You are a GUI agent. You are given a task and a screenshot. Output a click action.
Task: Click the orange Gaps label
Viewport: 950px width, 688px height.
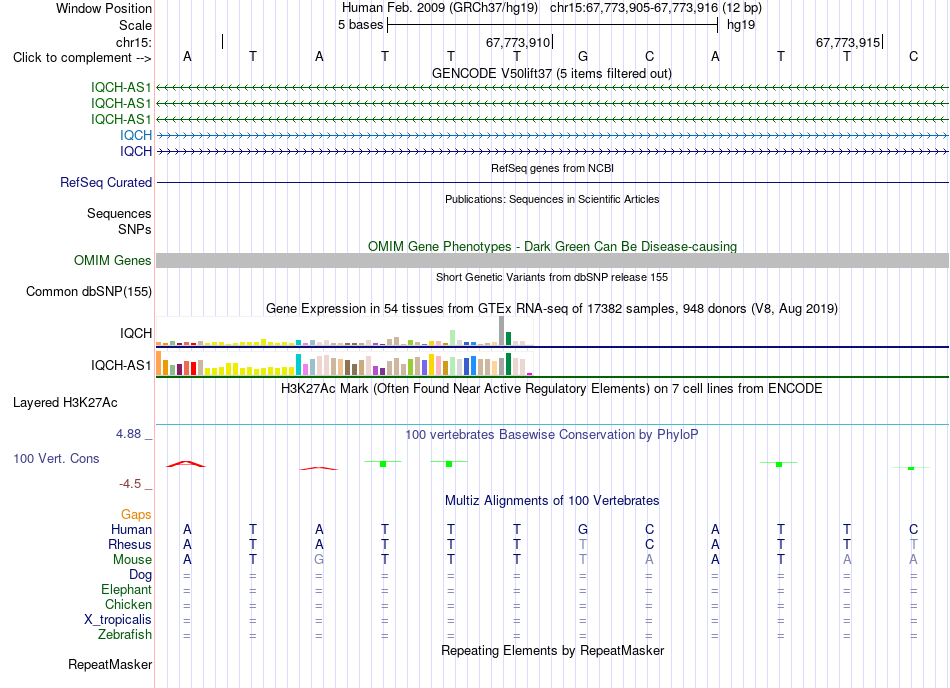coord(136,515)
